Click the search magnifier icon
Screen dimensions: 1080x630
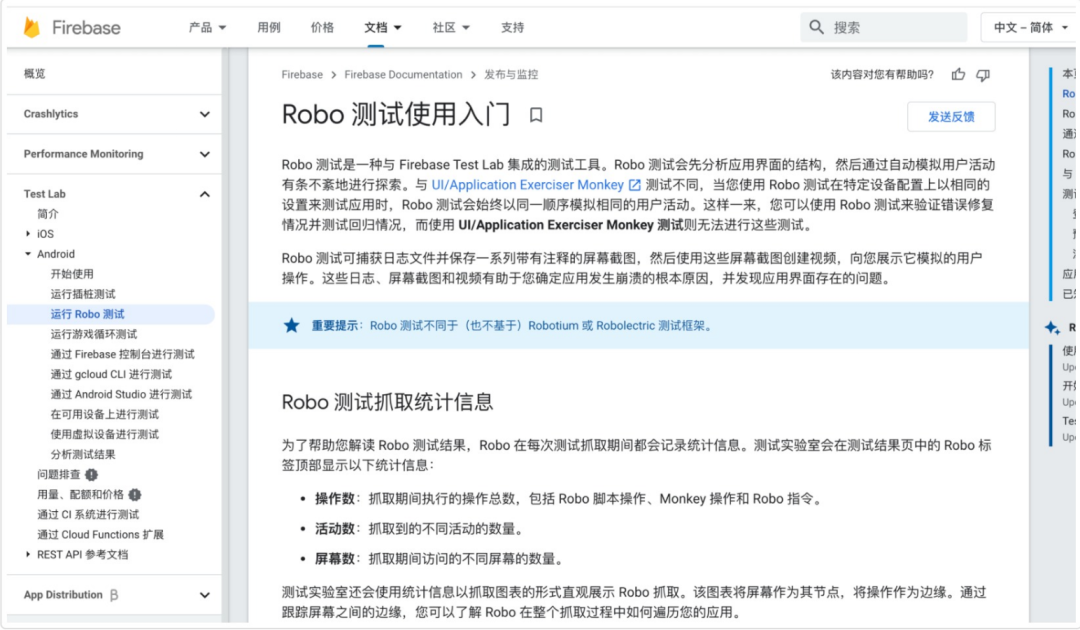(x=818, y=25)
